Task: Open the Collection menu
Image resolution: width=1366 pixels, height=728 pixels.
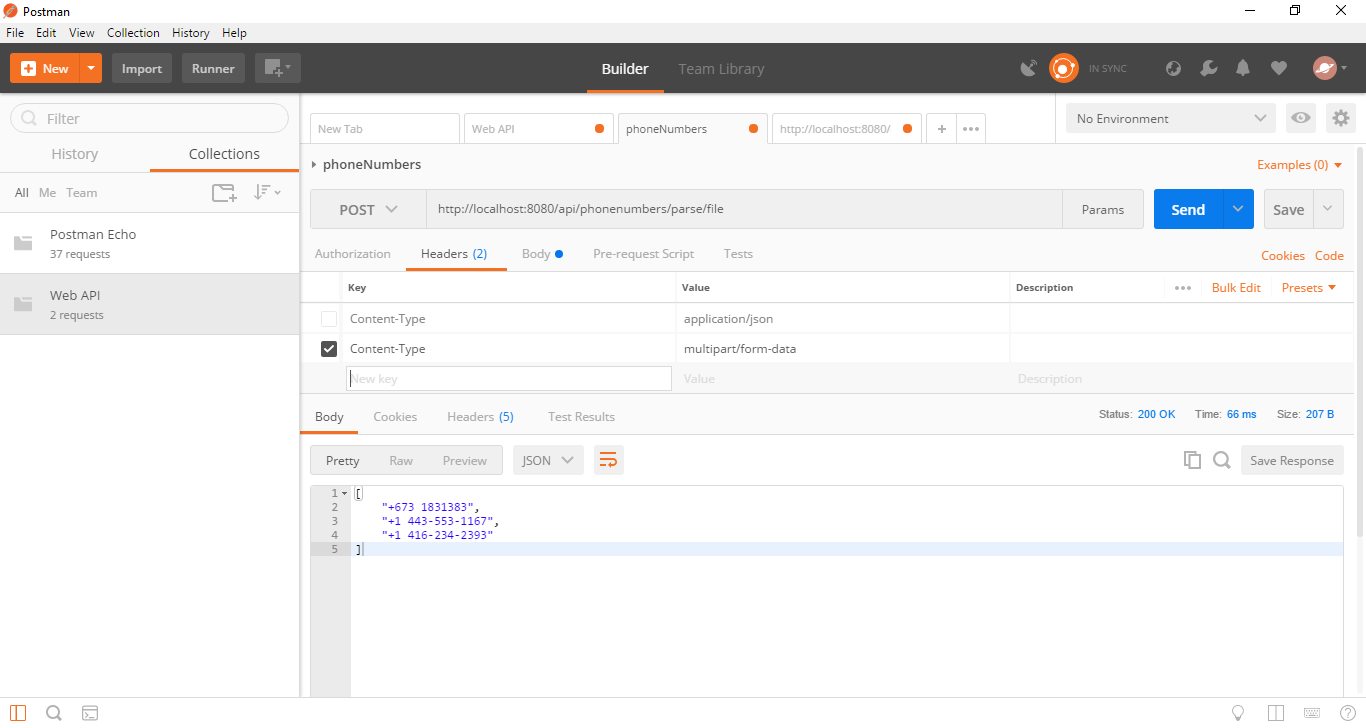Action: coord(133,33)
